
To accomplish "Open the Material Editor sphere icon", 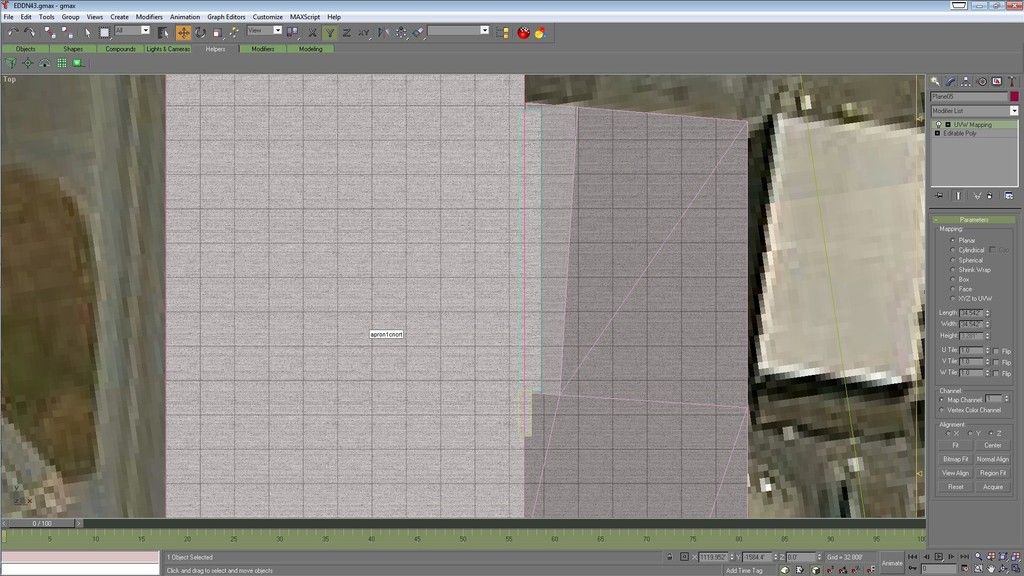I will [x=523, y=31].
